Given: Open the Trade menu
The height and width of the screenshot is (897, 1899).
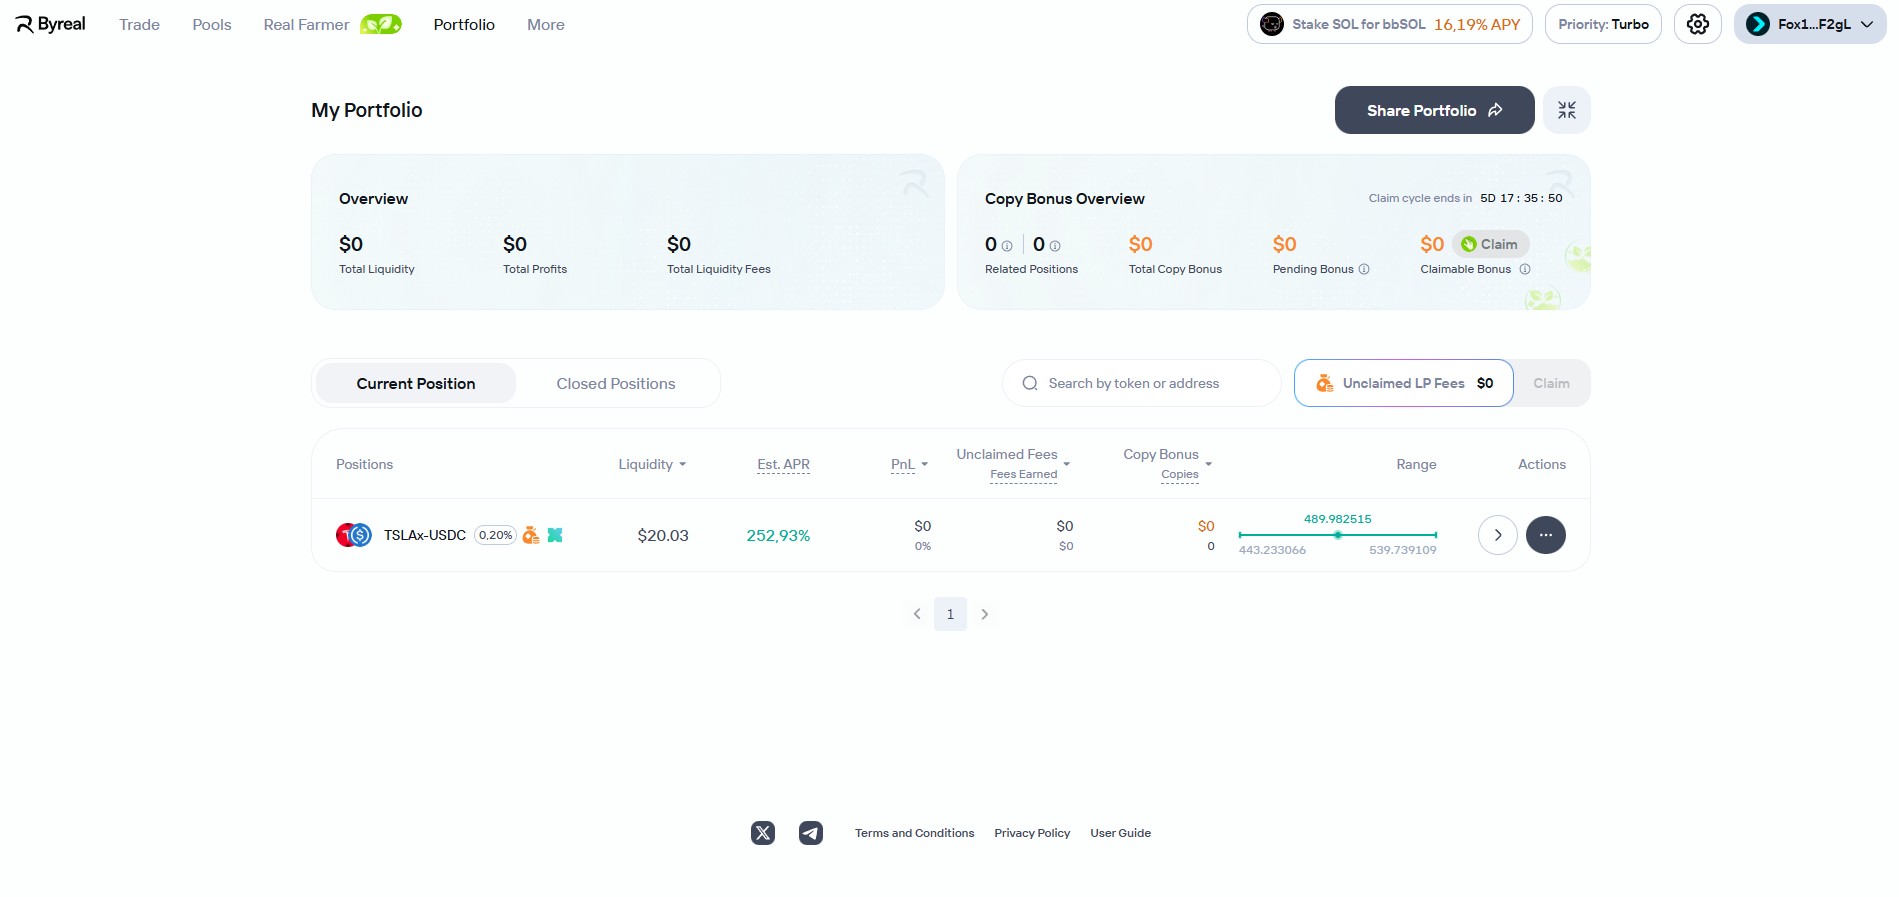Looking at the screenshot, I should pos(139,25).
